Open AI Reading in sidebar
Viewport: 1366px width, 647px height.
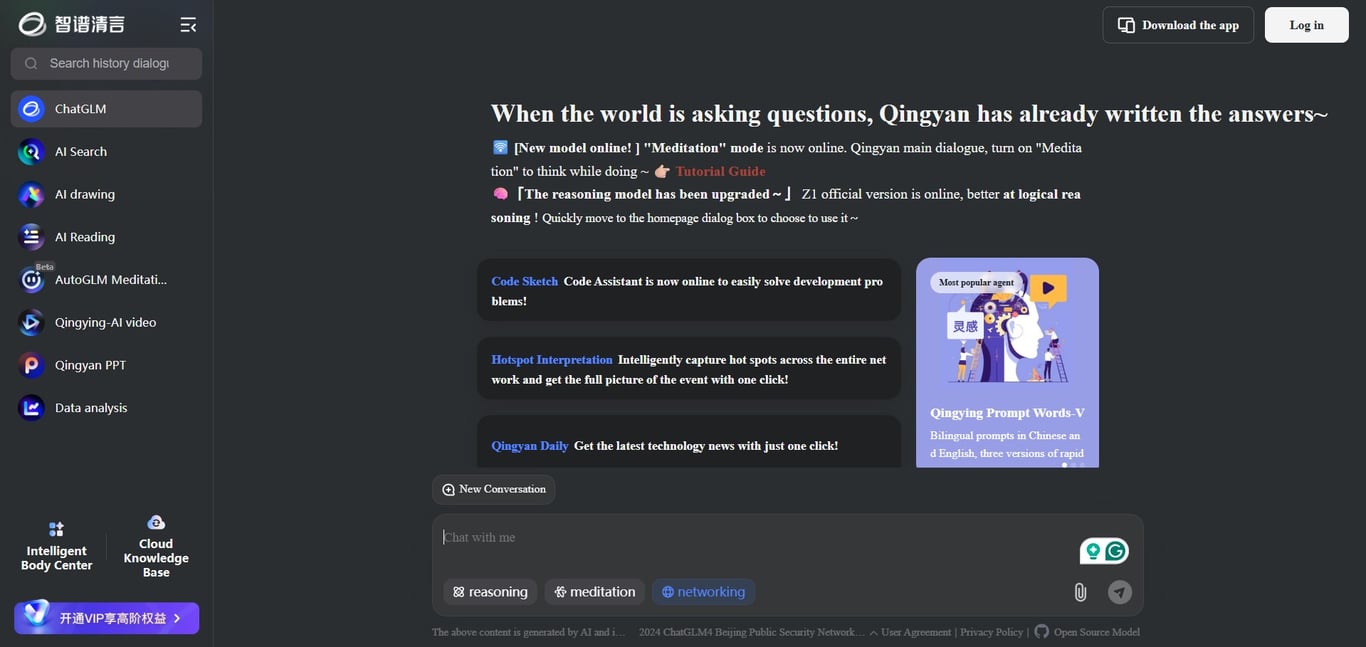point(106,237)
